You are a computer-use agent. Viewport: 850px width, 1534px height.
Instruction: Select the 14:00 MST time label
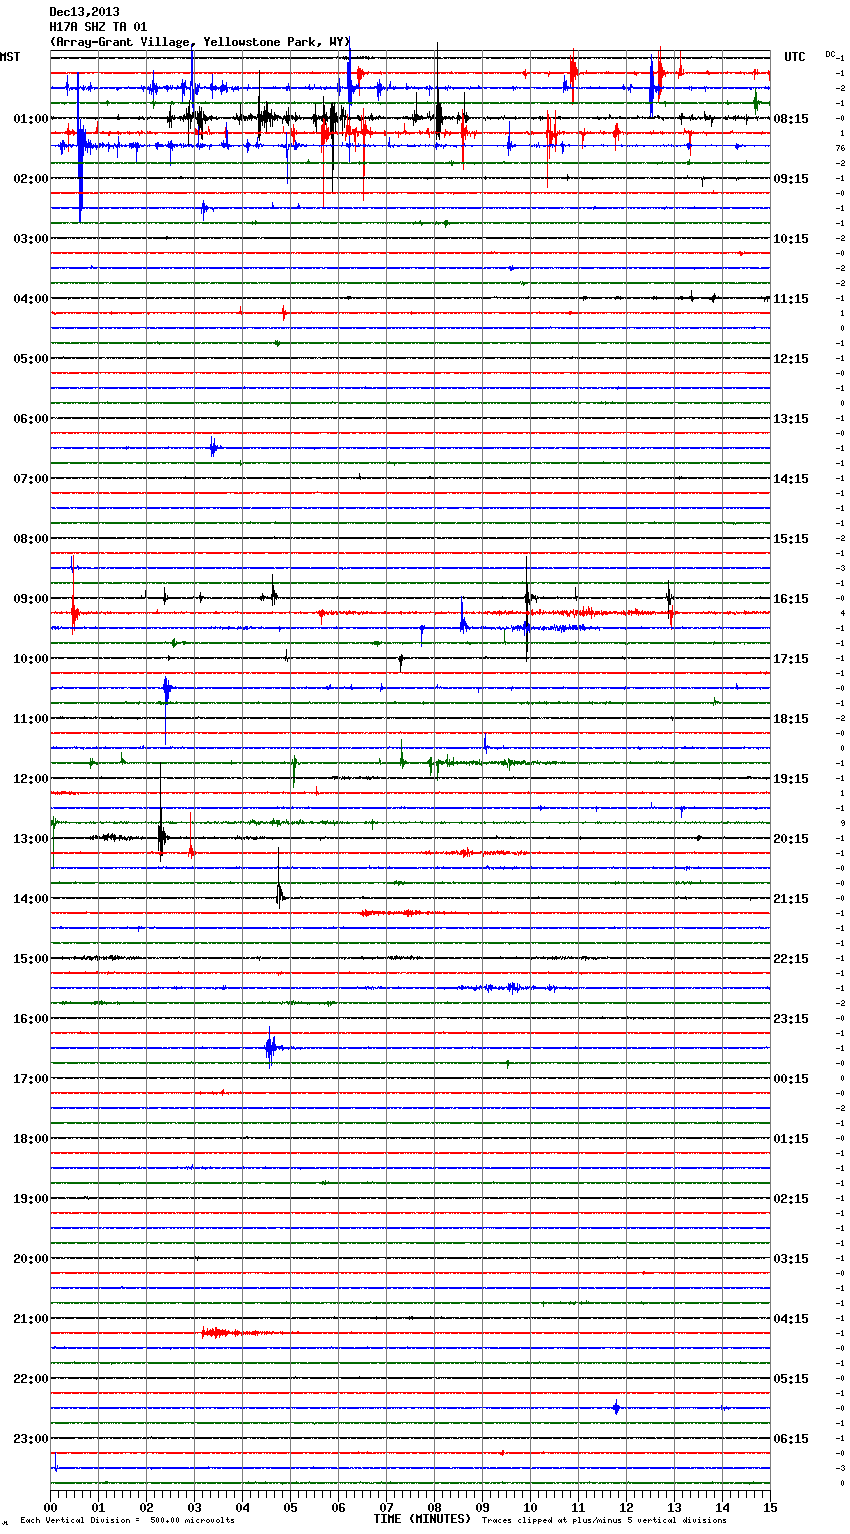tap(31, 899)
